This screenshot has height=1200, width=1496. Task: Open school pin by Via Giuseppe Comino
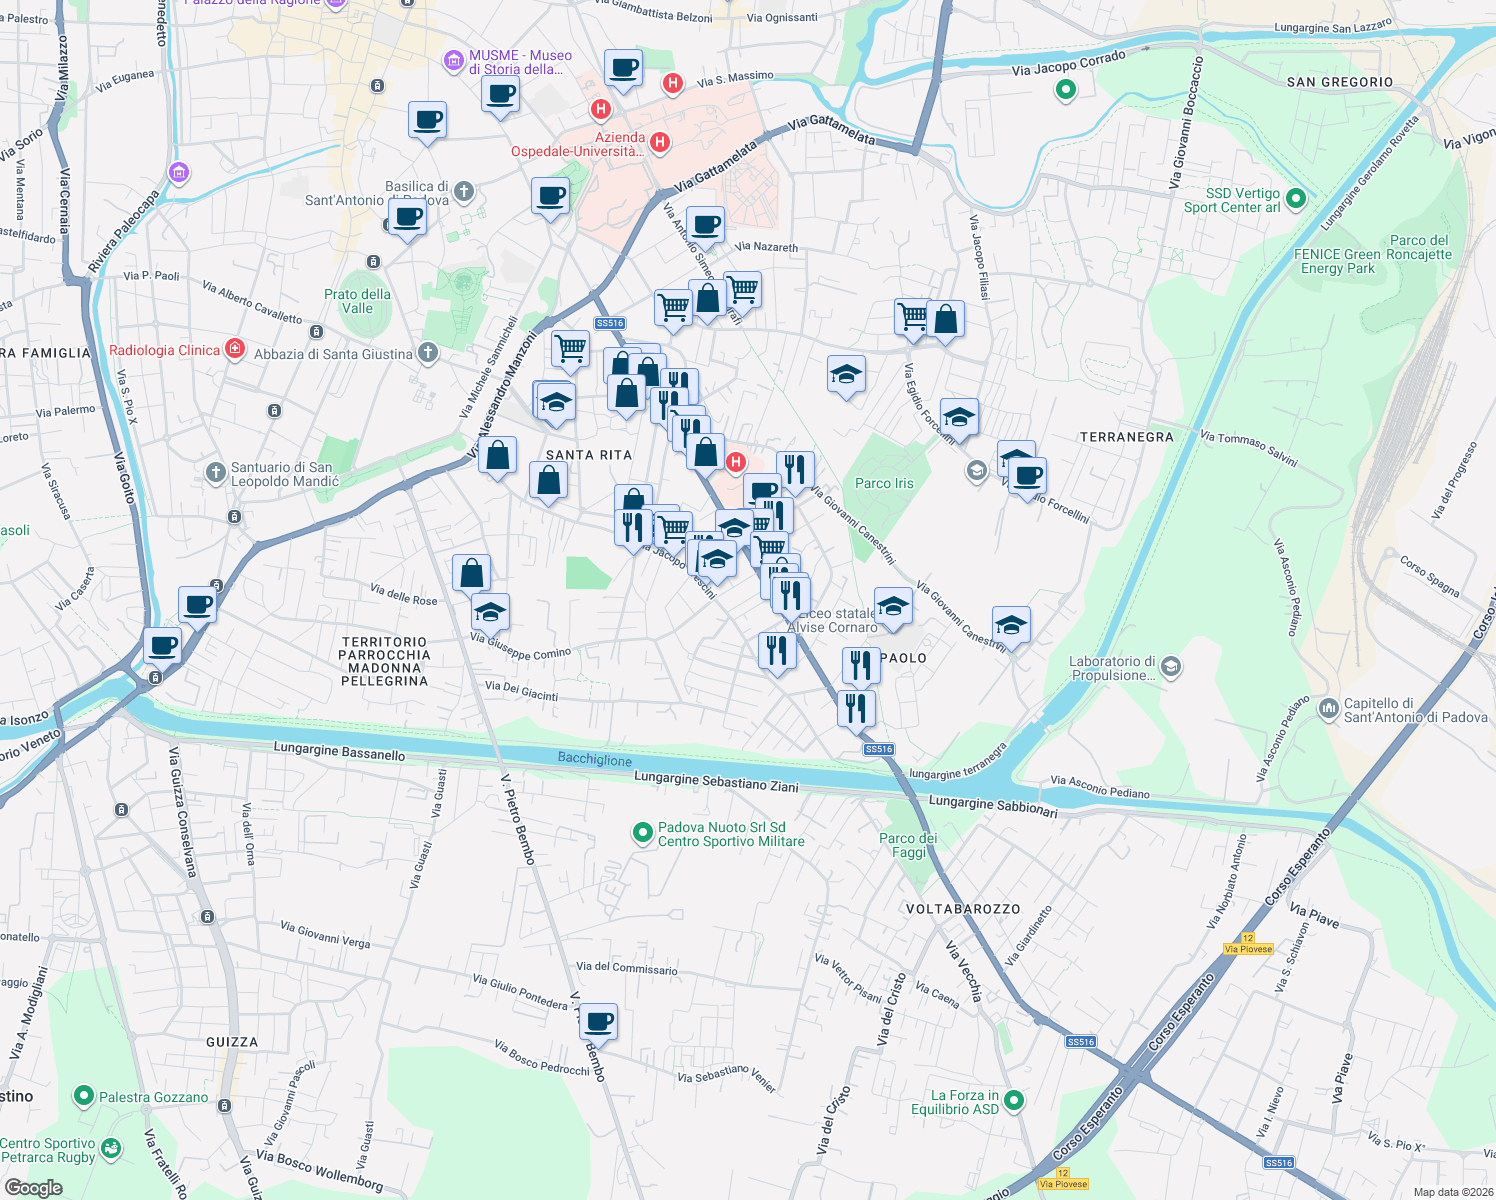tap(490, 613)
